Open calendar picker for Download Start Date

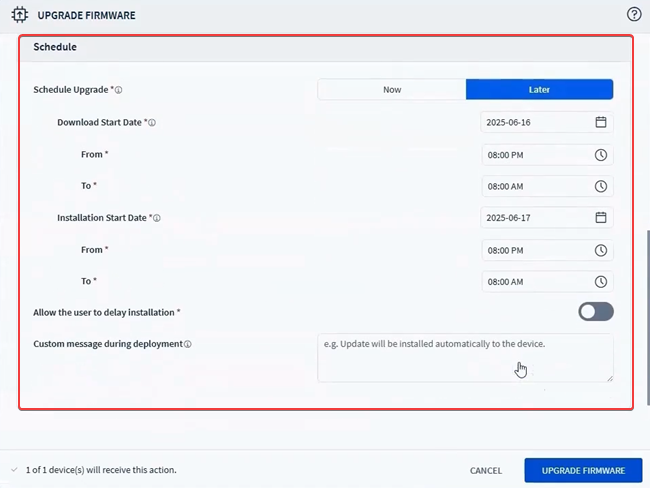click(x=601, y=123)
